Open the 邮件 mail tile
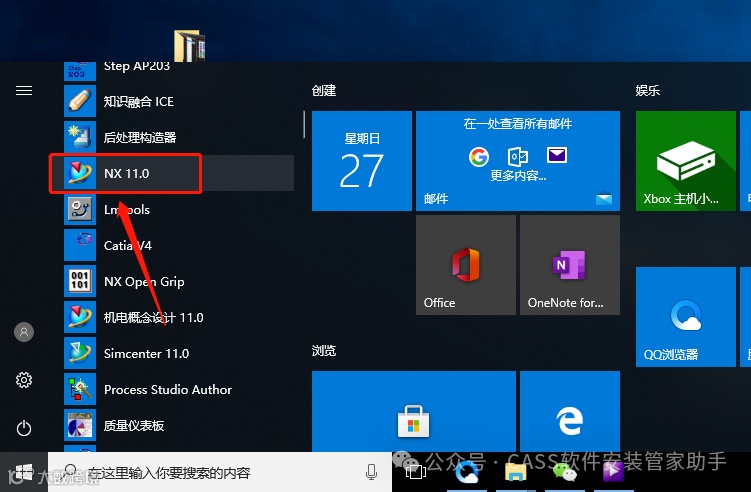Image resolution: width=751 pixels, height=492 pixels. click(x=518, y=161)
